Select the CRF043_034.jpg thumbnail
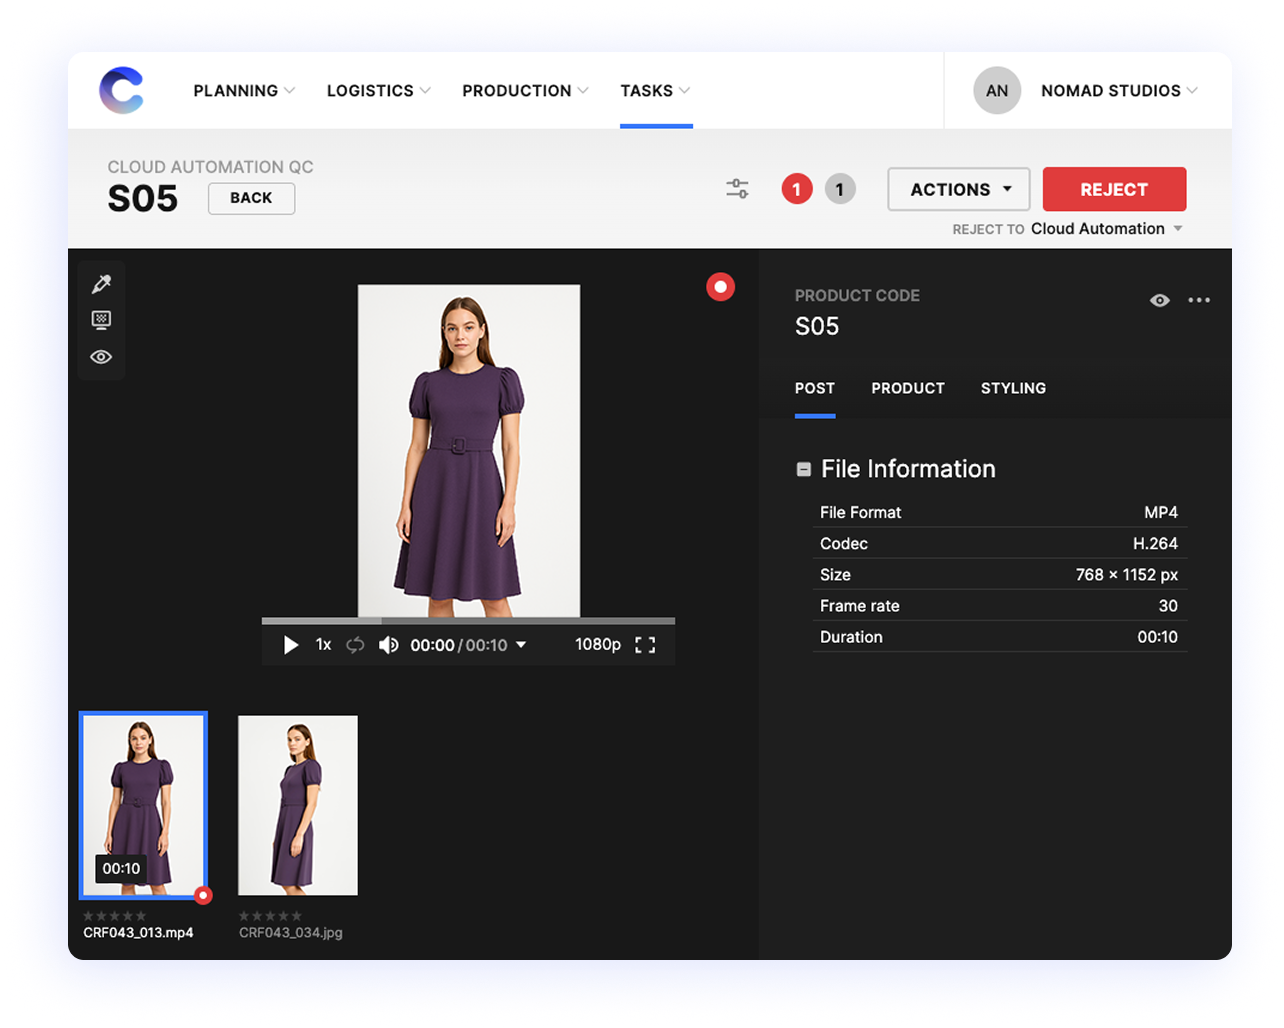This screenshot has width=1284, height=1028. (x=298, y=805)
